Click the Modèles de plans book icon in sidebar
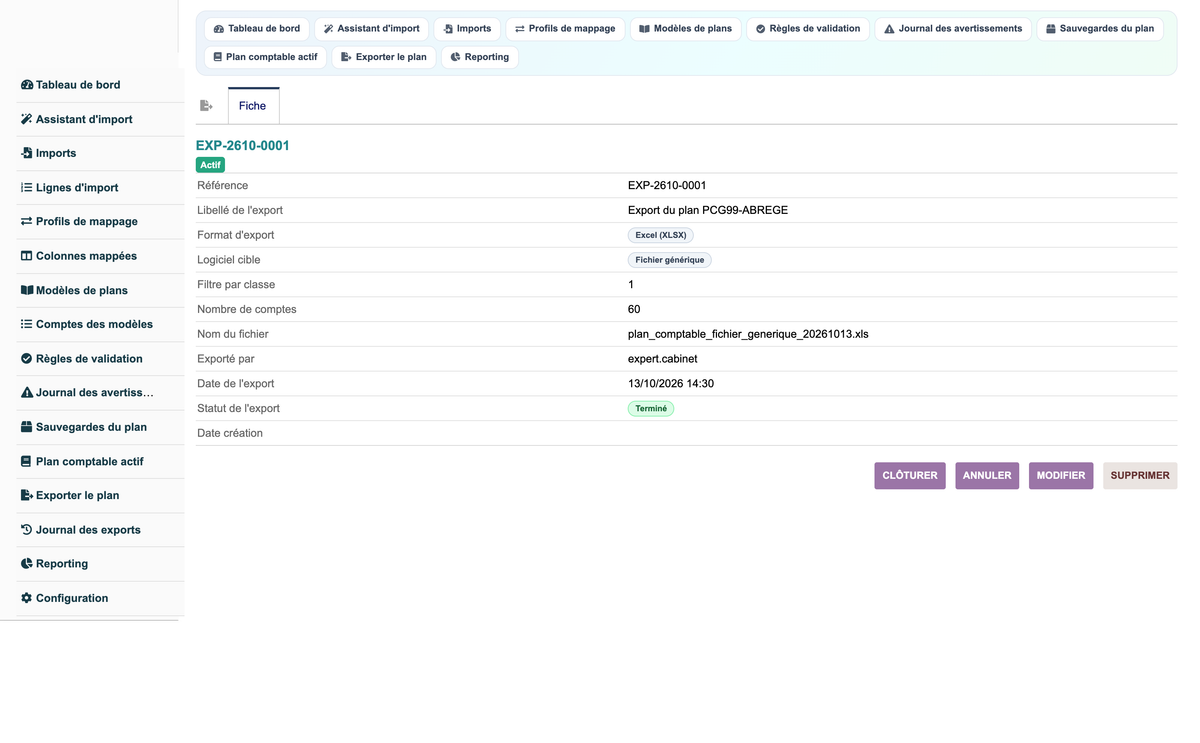 coord(27,290)
